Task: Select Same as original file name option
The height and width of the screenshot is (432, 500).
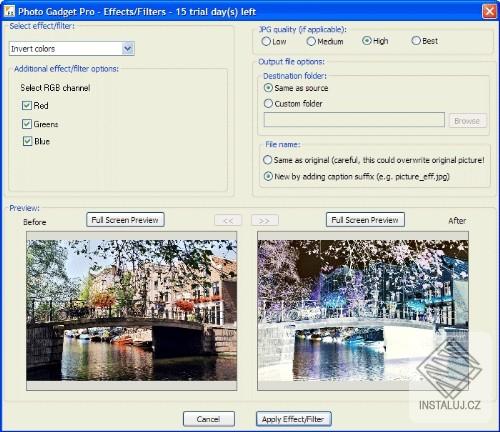Action: pyautogui.click(x=267, y=160)
